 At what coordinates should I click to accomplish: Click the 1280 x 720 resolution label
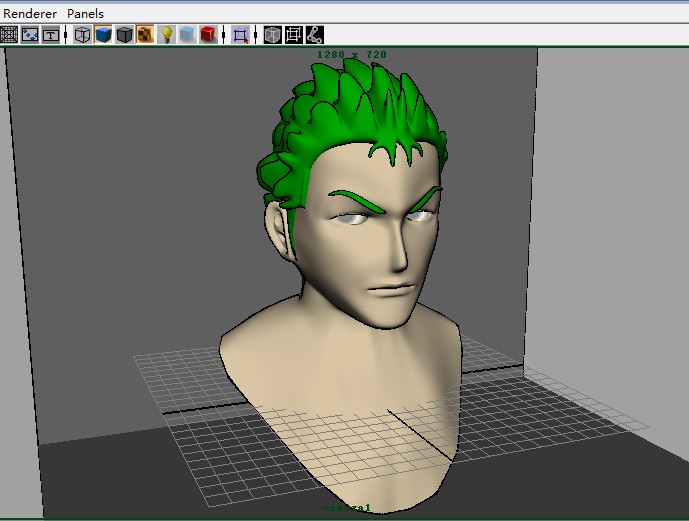point(352,54)
